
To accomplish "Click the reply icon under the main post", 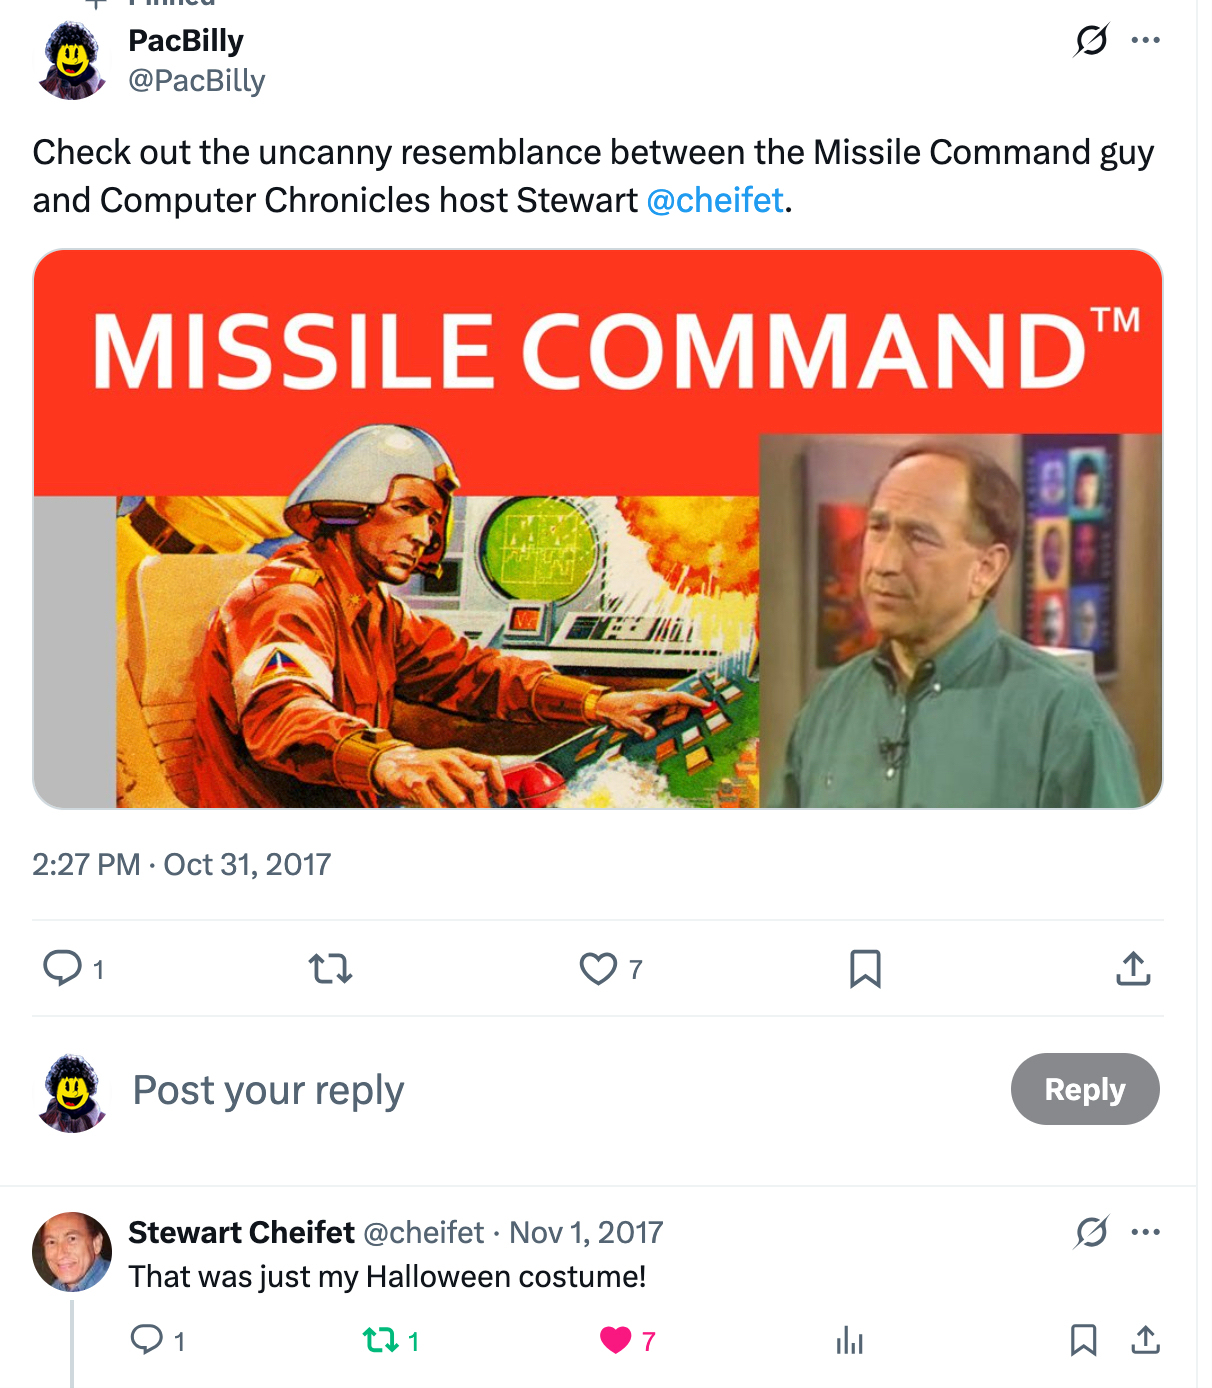I will [x=63, y=968].
